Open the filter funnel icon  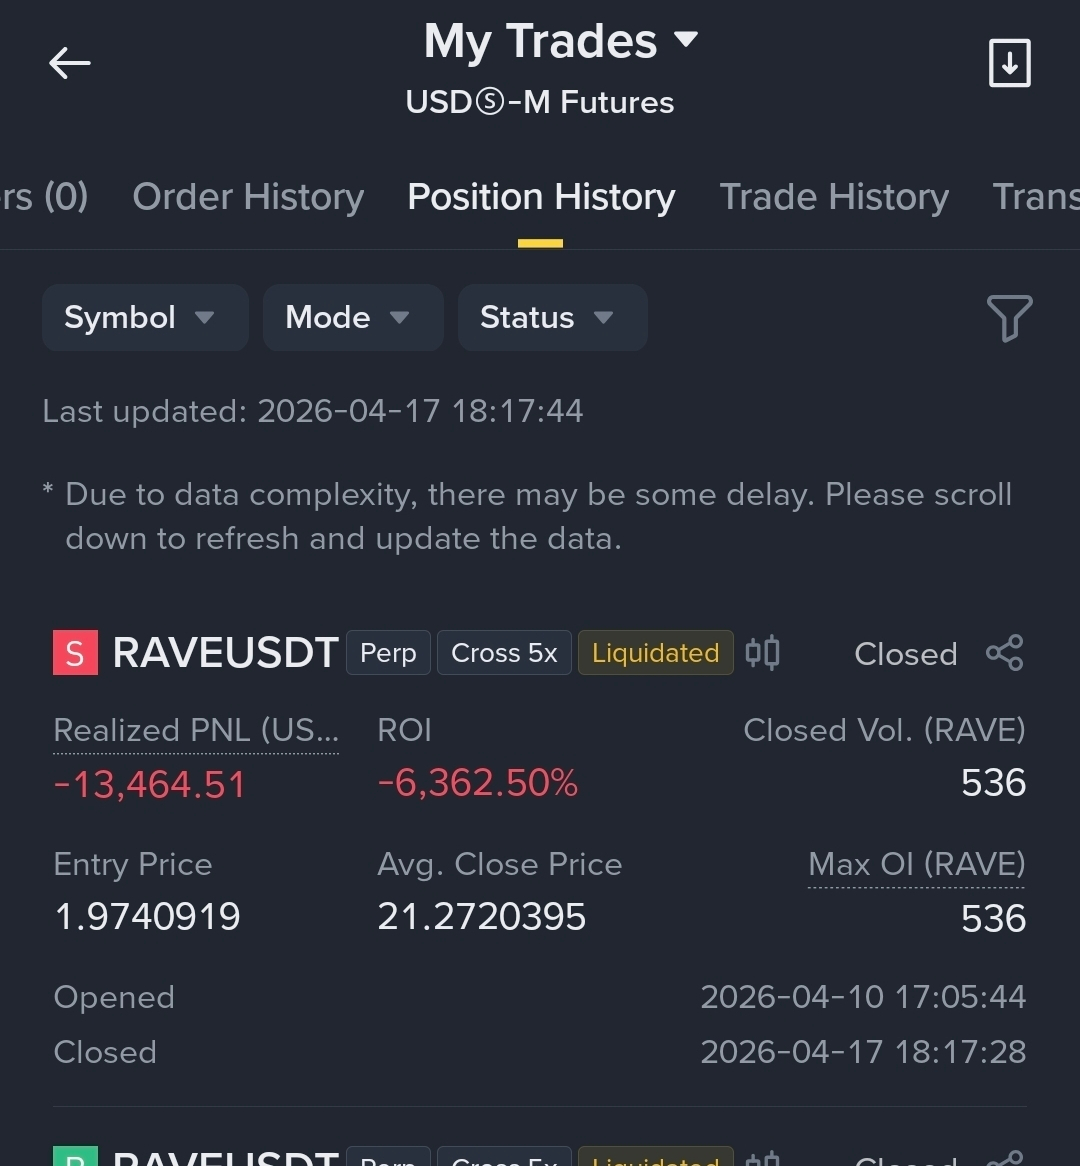pyautogui.click(x=1009, y=318)
